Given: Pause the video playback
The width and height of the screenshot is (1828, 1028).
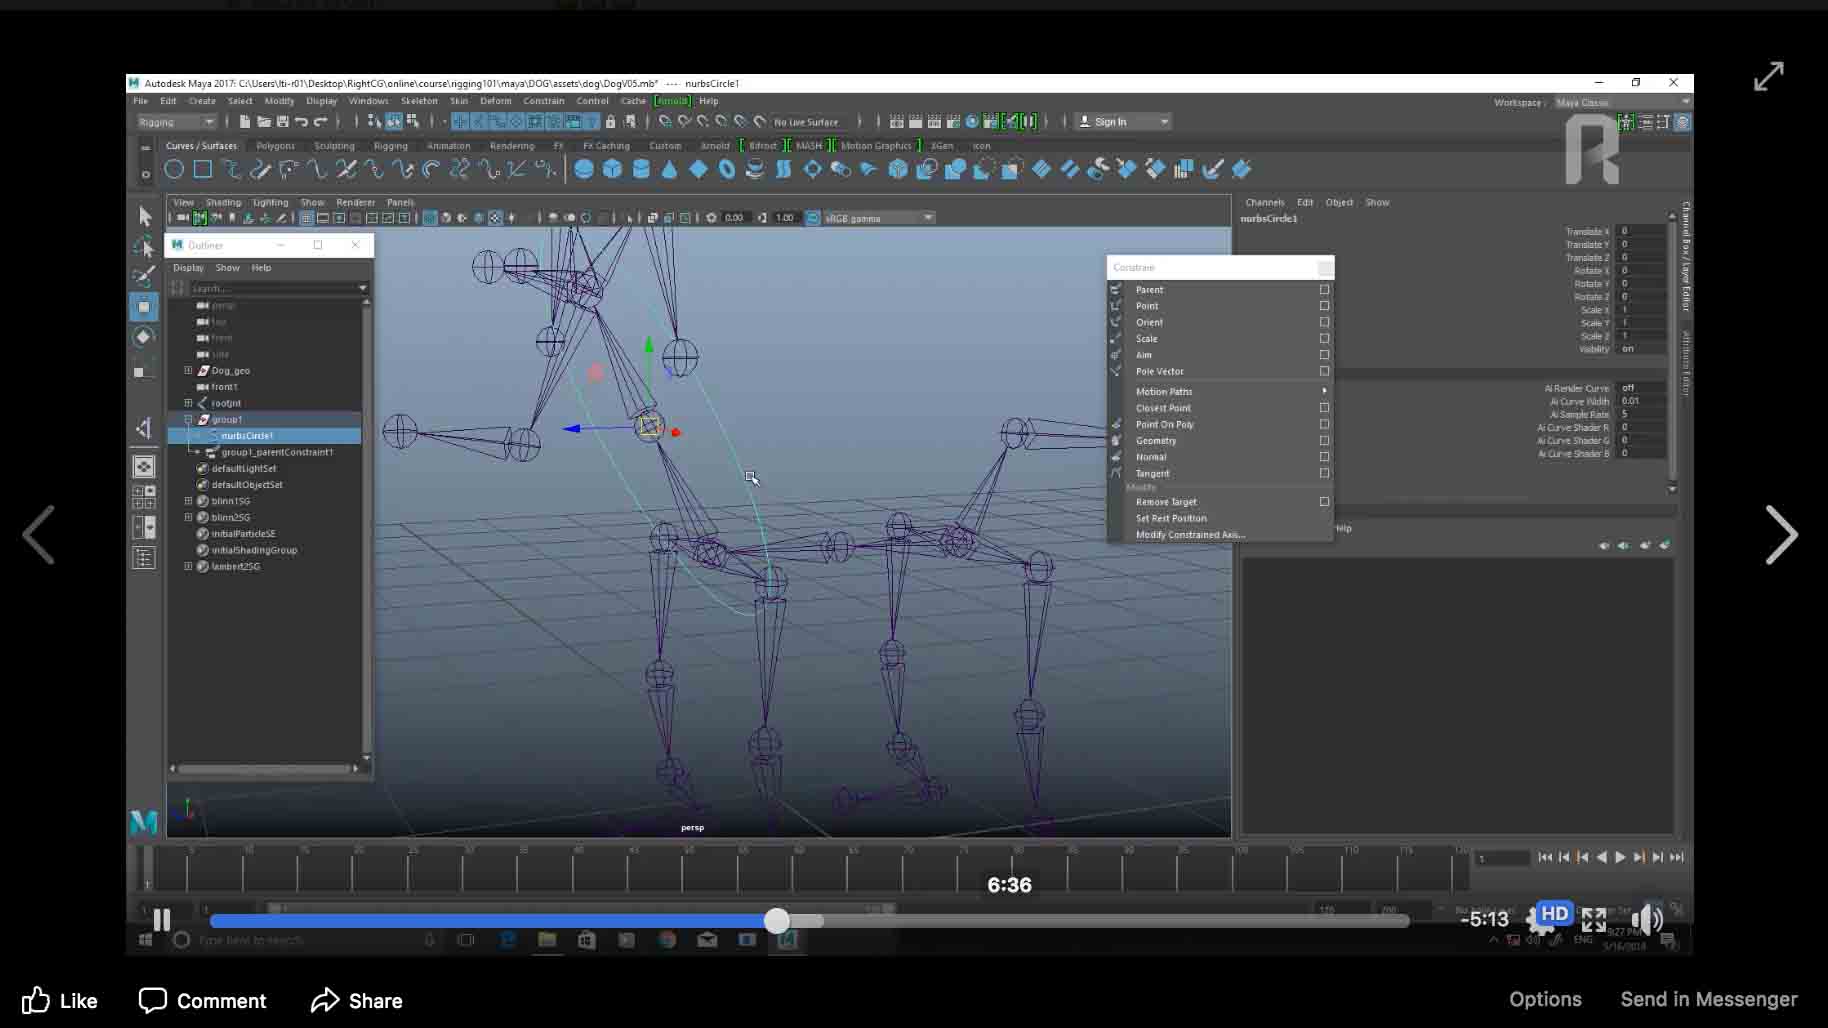Looking at the screenshot, I should pyautogui.click(x=162, y=919).
